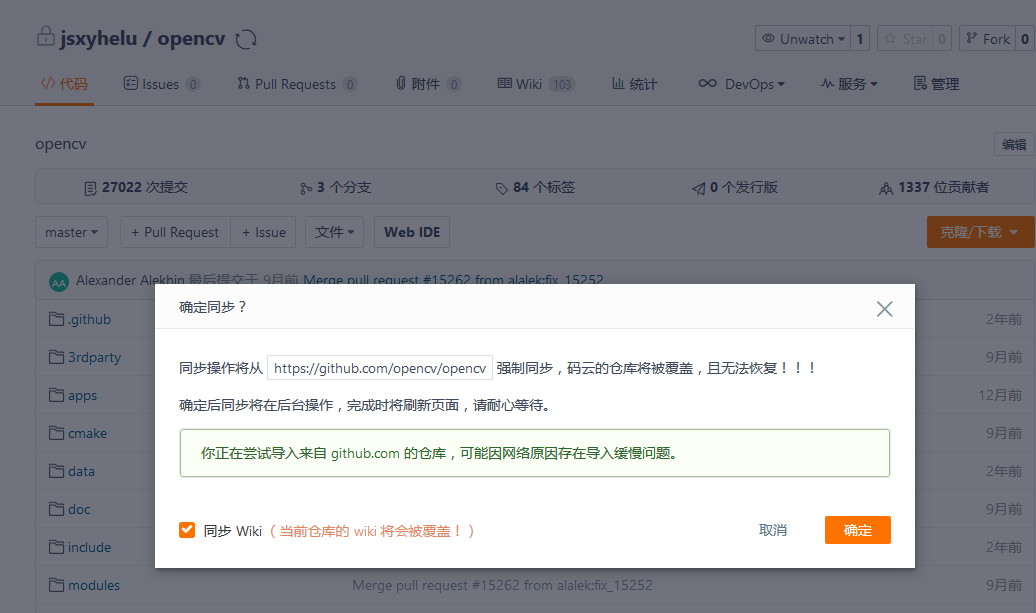Expand the DevOps menu
This screenshot has height=613, width=1036.
[x=741, y=84]
